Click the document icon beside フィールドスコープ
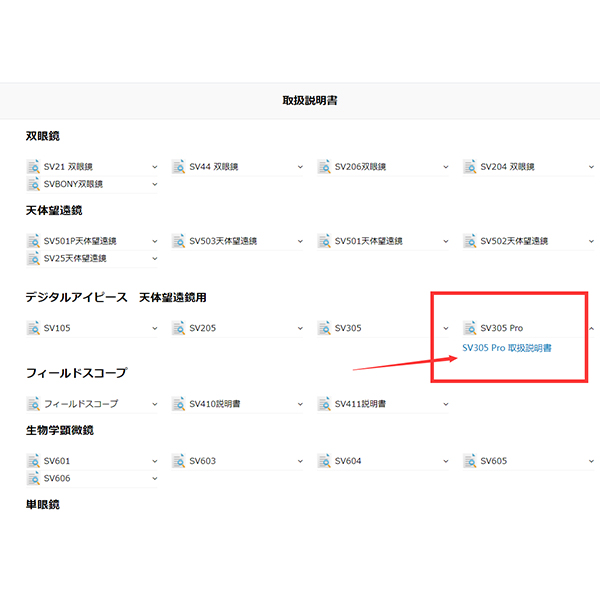The image size is (600, 600). pos(33,404)
